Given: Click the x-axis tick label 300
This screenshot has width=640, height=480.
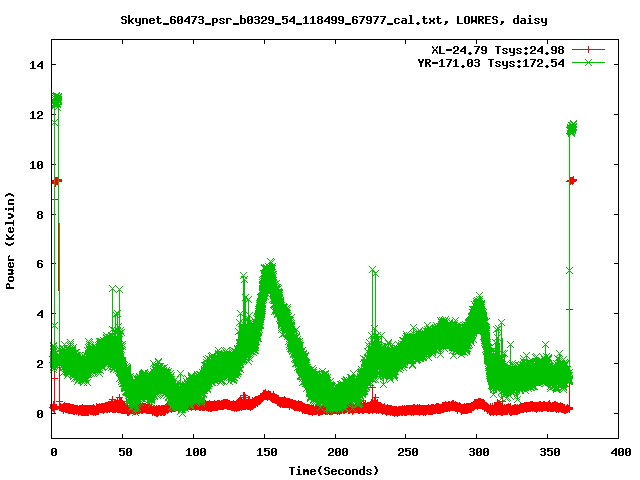Looking at the screenshot, I should (x=479, y=452).
